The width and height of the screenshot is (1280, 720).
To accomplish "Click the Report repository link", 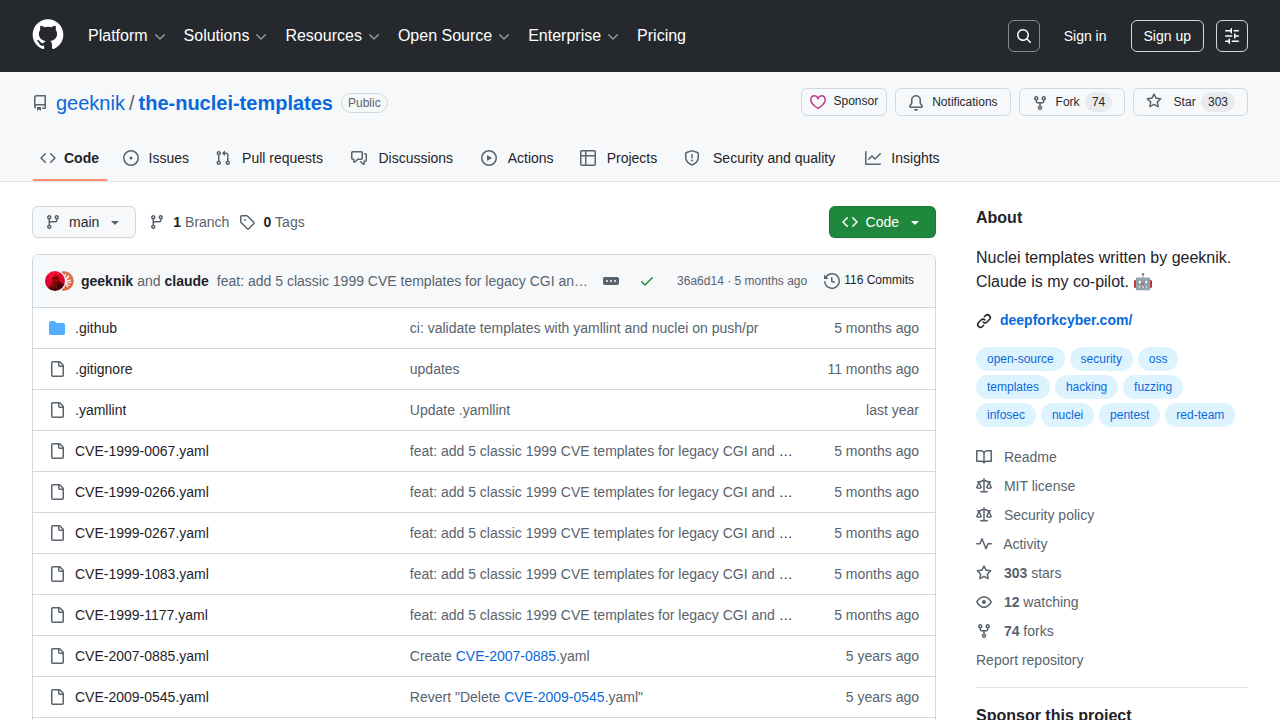I will tap(1030, 660).
